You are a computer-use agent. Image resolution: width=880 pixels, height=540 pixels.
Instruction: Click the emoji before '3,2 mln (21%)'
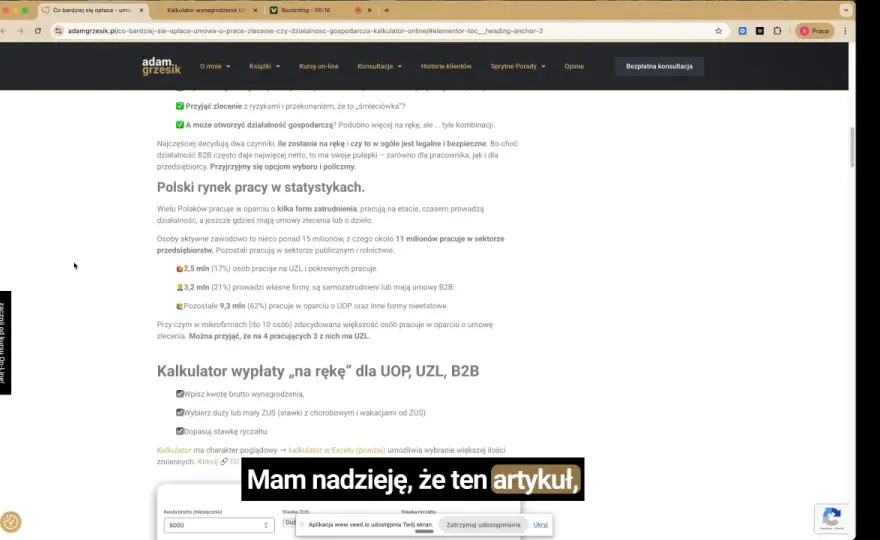[180, 287]
